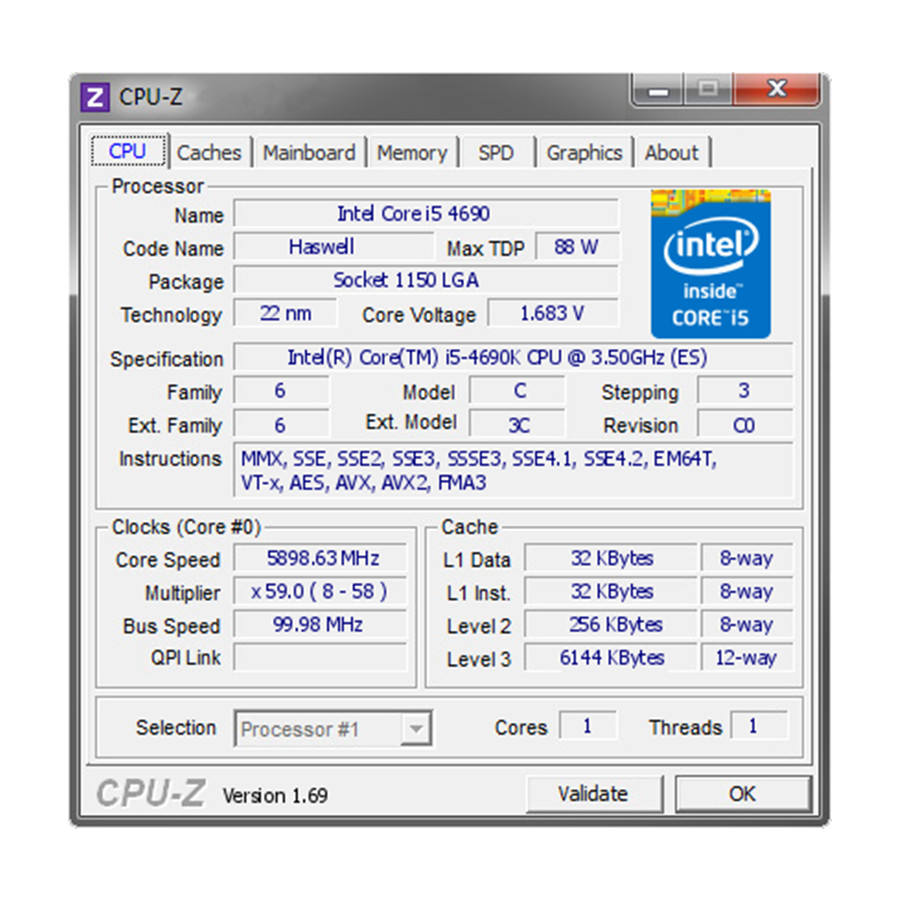Click the Technology value '22 nm'
Image resolution: width=900 pixels, height=900 pixels.
(x=285, y=313)
